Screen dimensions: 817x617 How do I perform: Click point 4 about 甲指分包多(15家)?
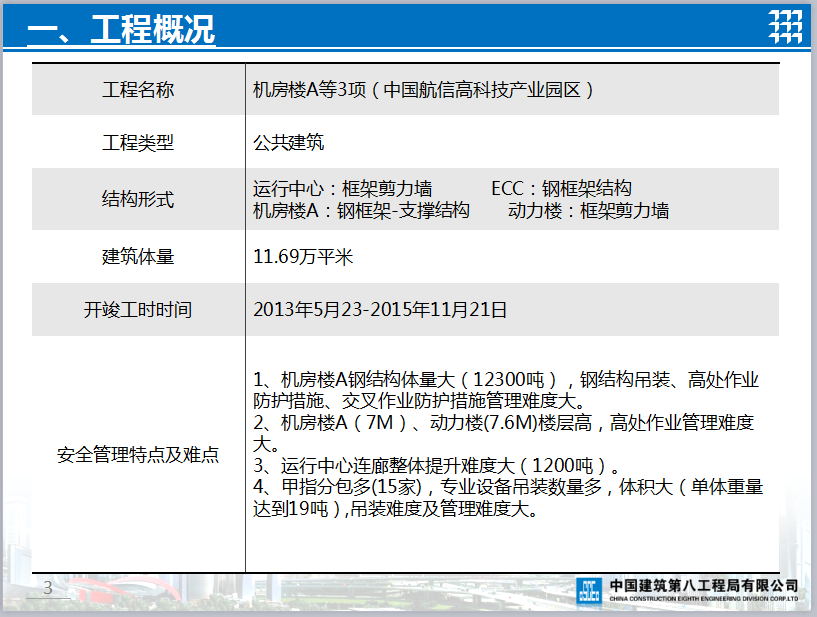tap(508, 498)
